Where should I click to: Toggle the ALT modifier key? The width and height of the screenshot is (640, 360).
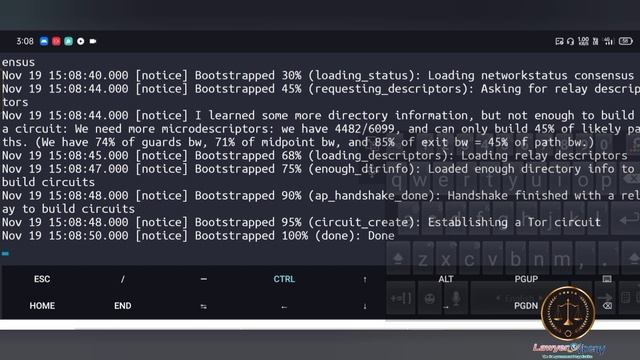click(446, 279)
